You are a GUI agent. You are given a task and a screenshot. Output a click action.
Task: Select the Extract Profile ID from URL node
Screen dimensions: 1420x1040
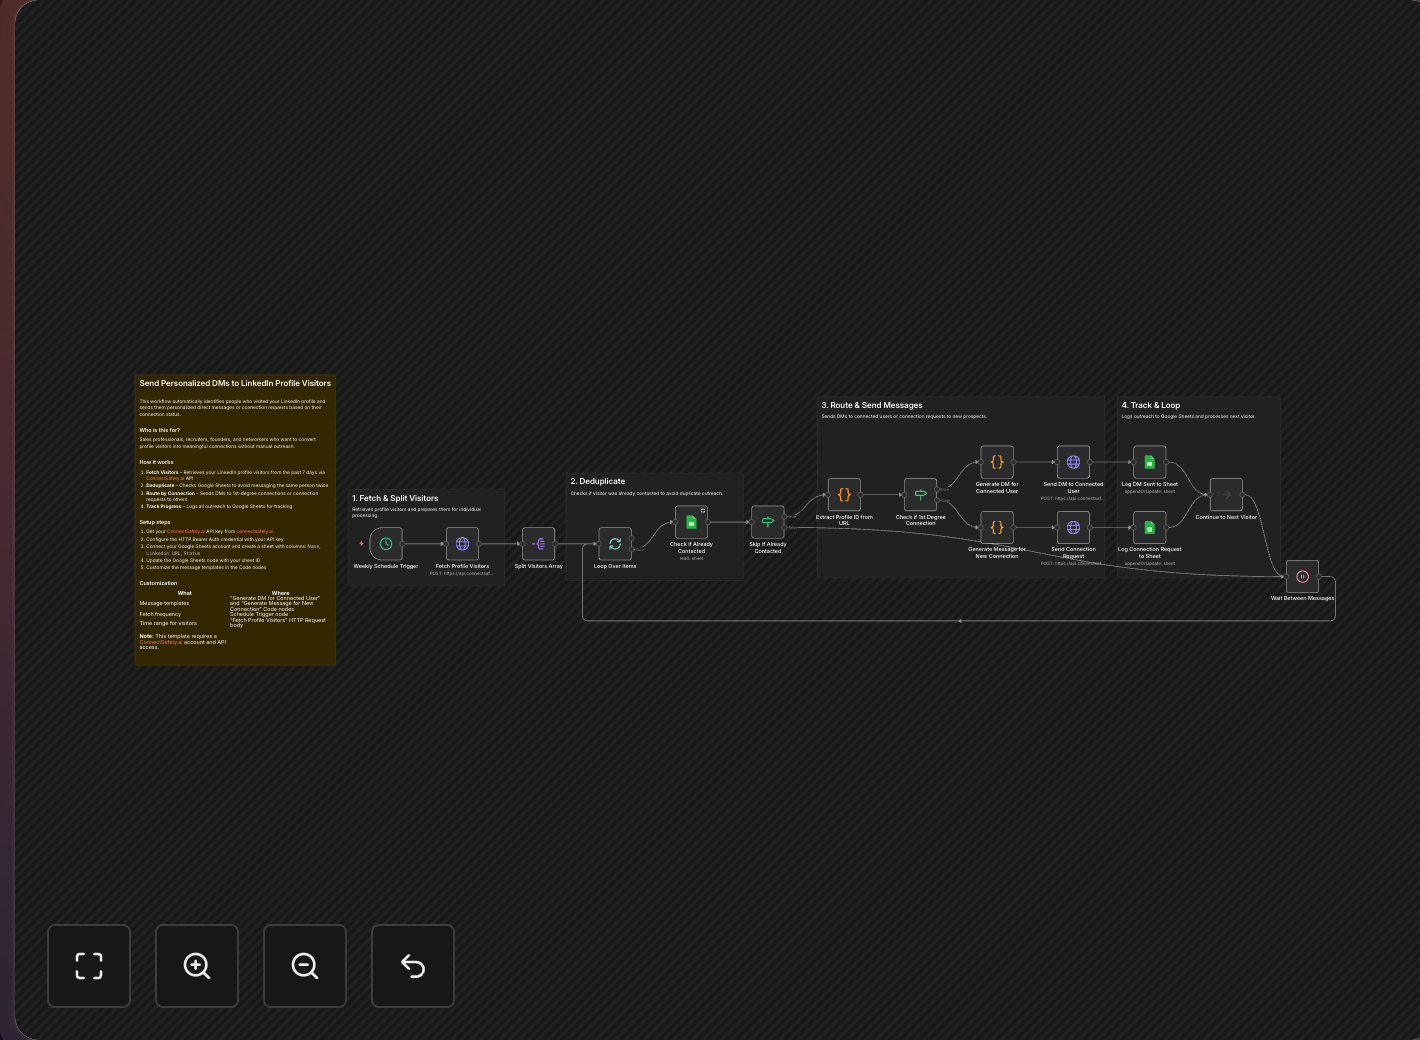(844, 495)
